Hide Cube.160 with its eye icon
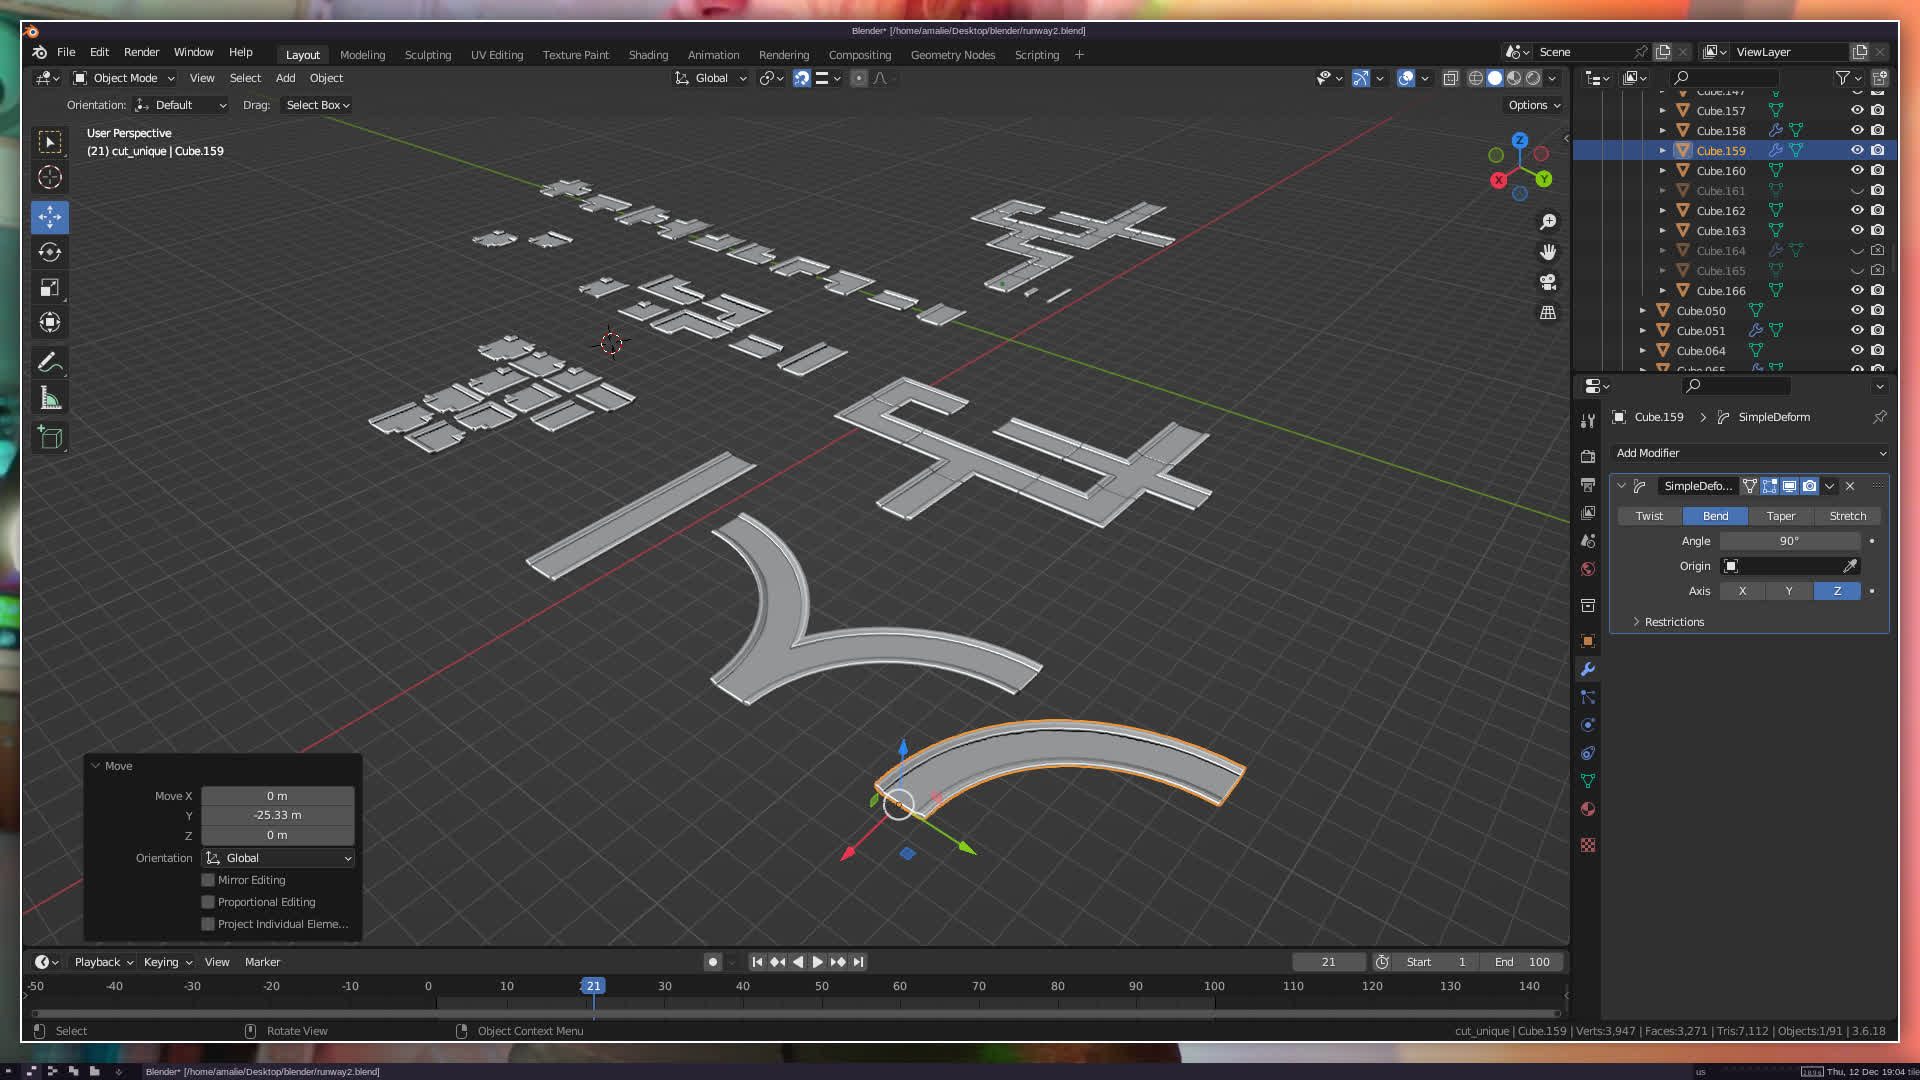Screen dimensions: 1920x1080 (x=1857, y=170)
